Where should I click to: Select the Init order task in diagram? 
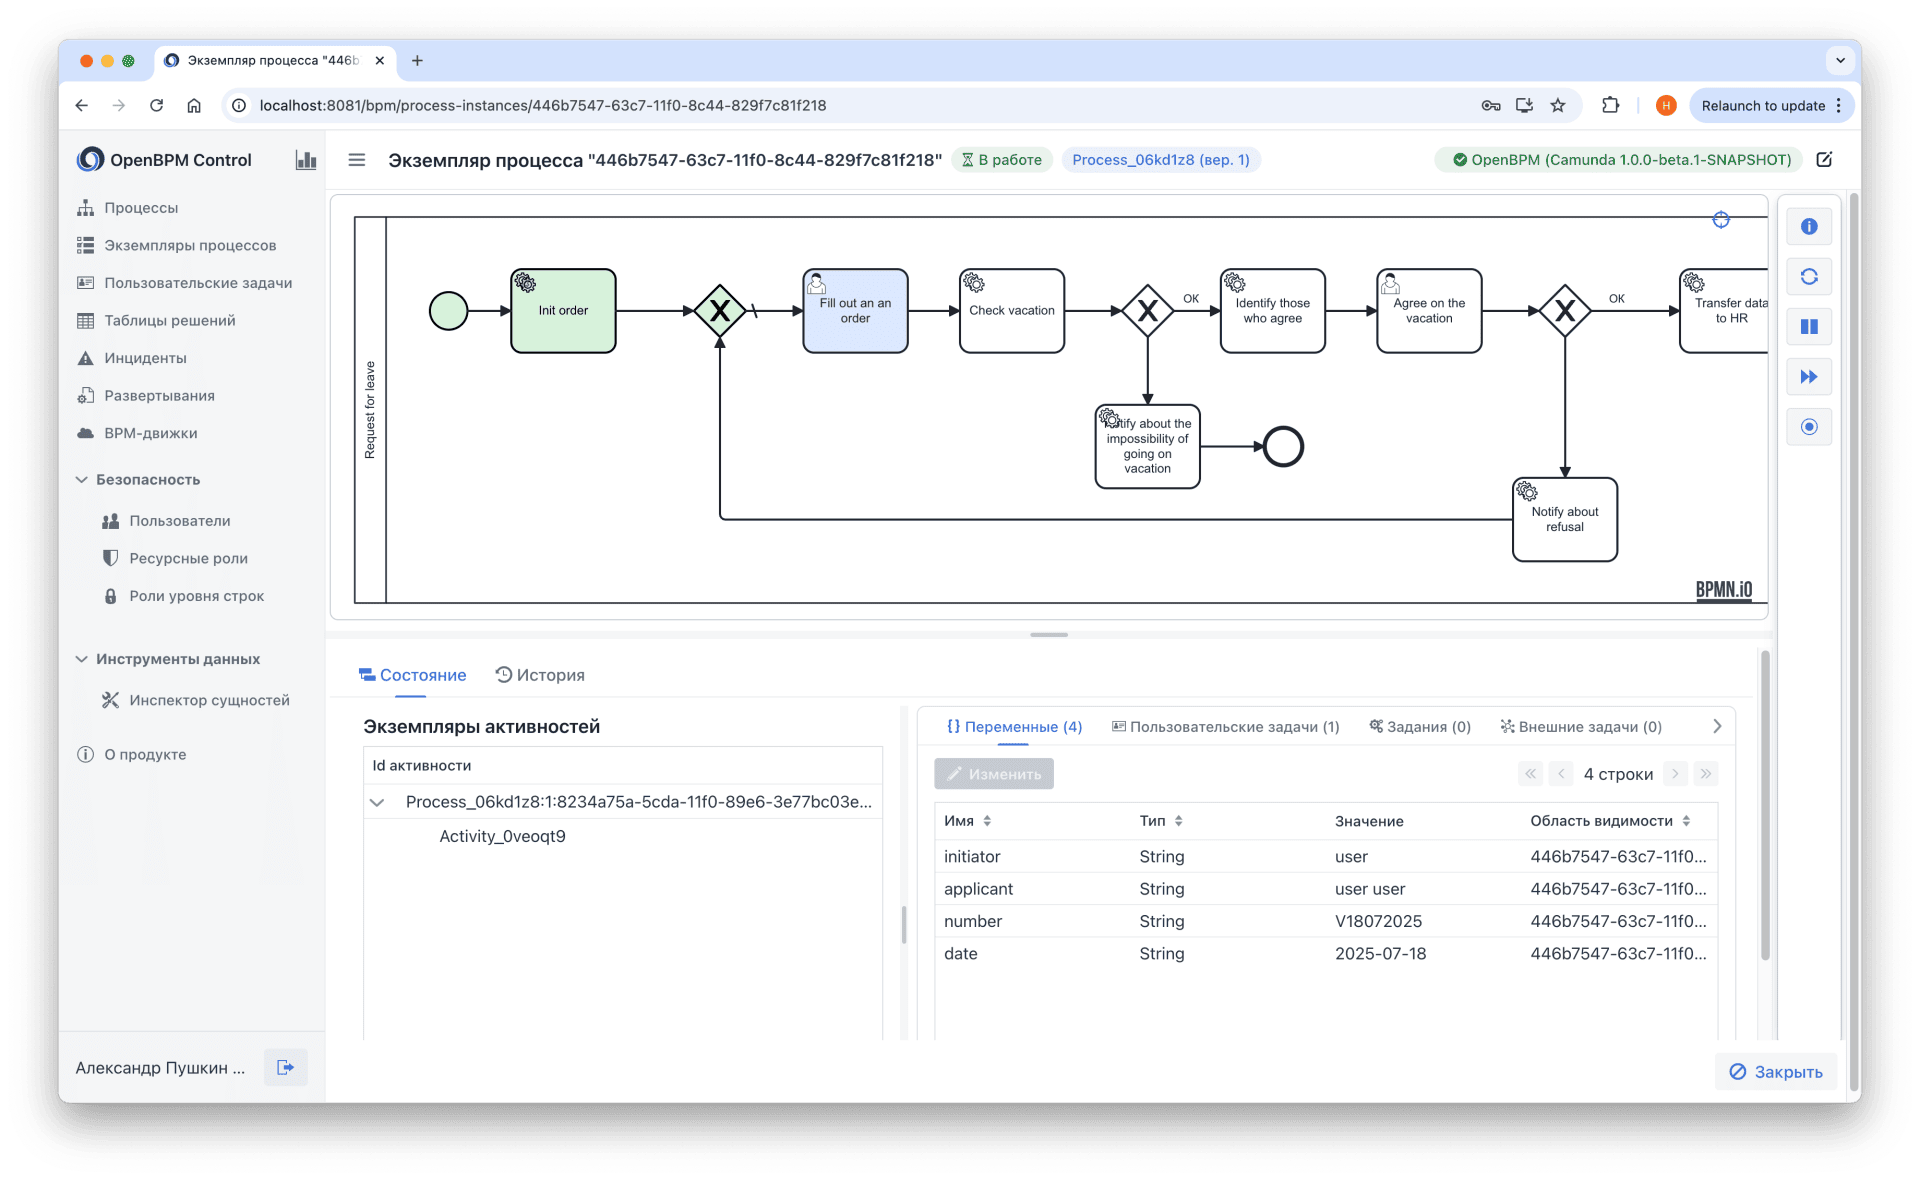pyautogui.click(x=563, y=311)
